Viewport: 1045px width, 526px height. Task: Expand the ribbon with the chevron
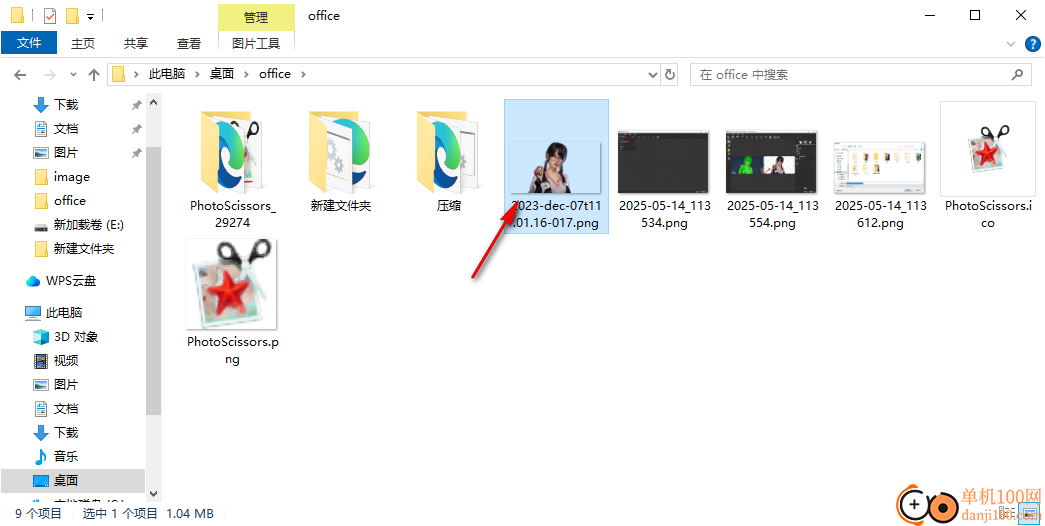pos(1010,44)
